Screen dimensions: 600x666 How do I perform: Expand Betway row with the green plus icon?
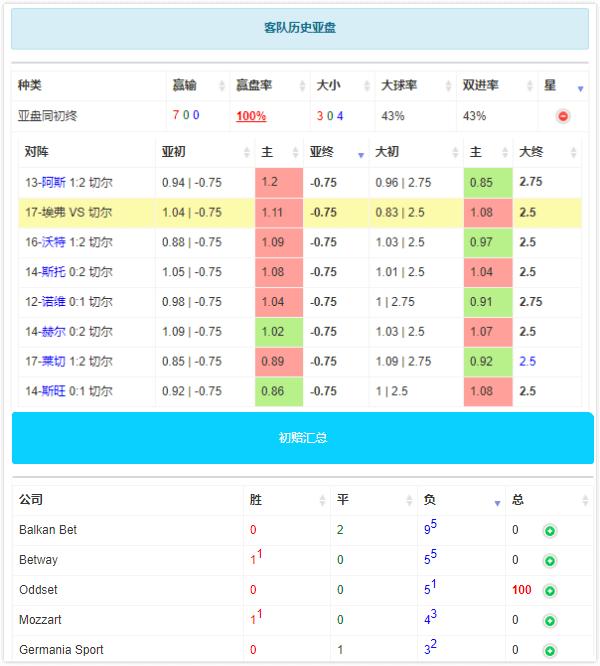coord(549,561)
